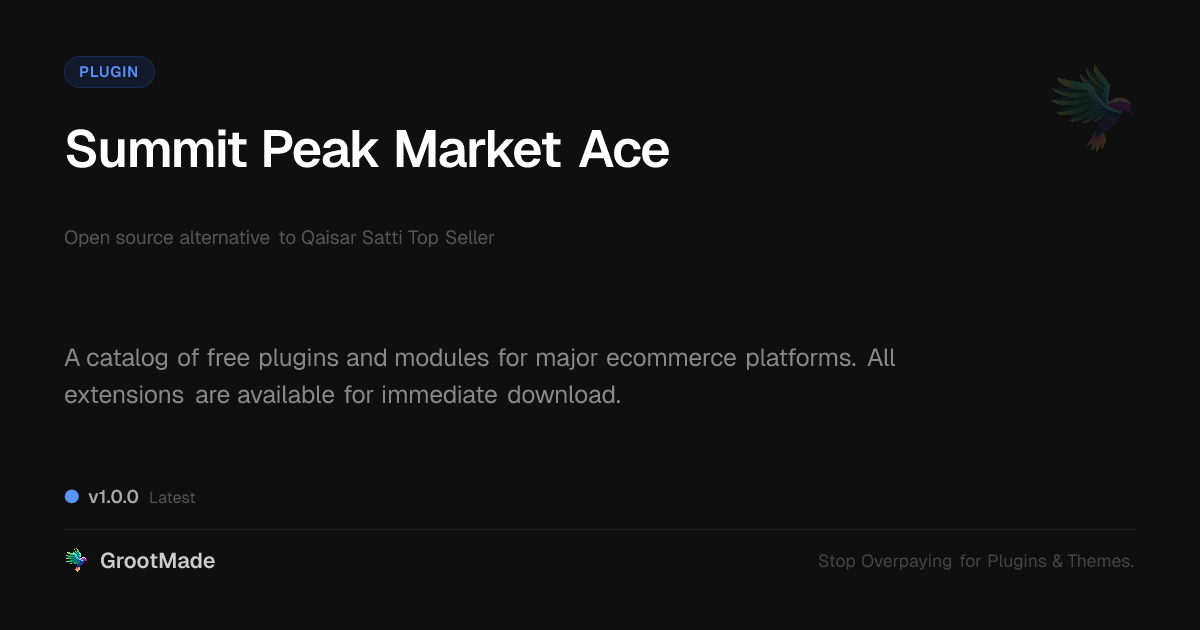The width and height of the screenshot is (1200, 630).
Task: Click the faded hummingbird logo at top right
Action: pos(1092,107)
